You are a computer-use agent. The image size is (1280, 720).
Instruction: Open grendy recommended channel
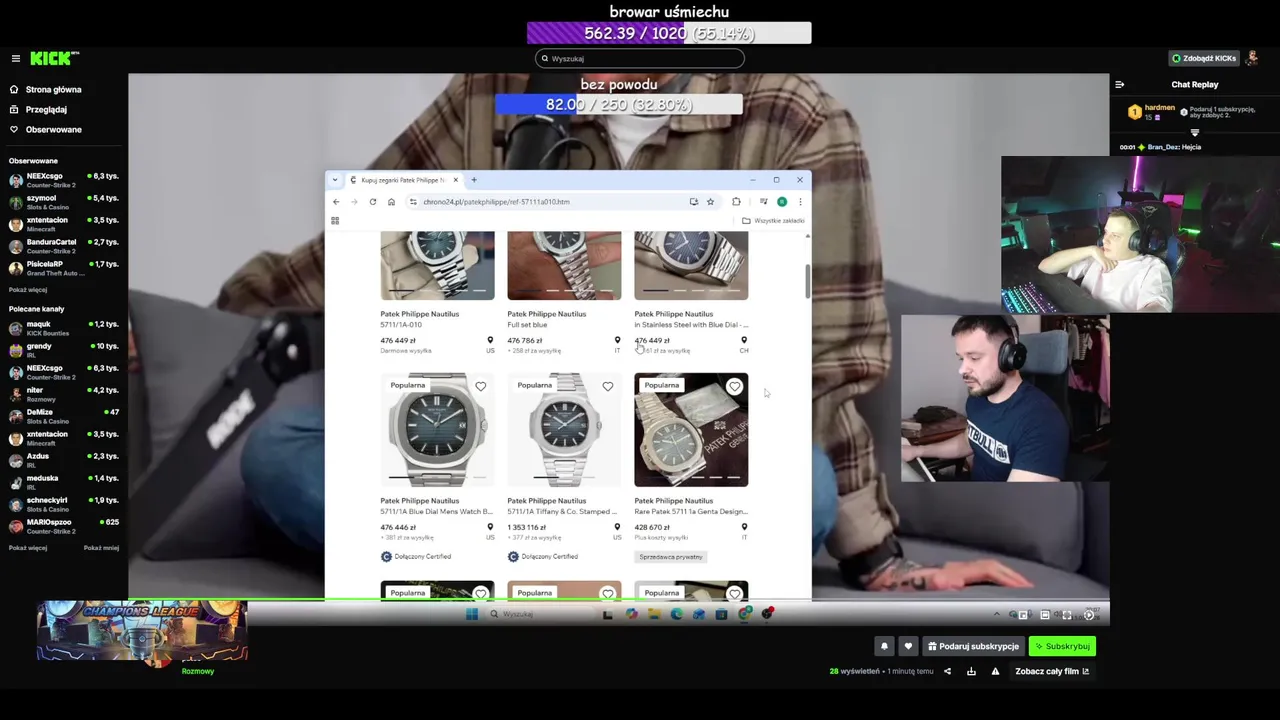coord(64,349)
